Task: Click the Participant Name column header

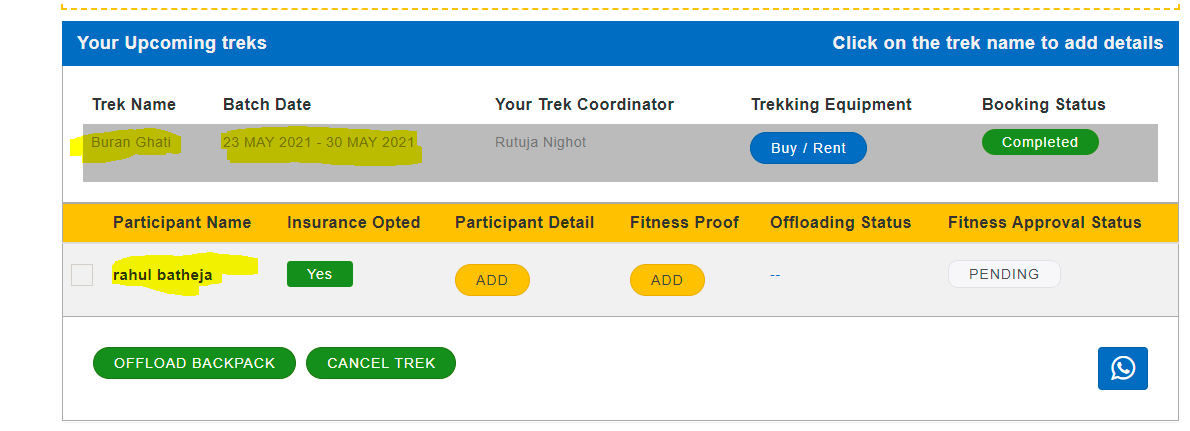Action: point(182,222)
